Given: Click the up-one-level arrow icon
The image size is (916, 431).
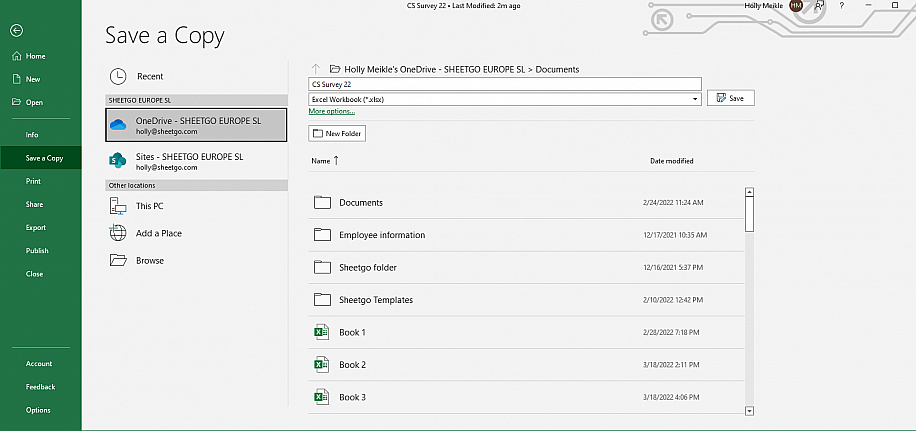Looking at the screenshot, I should tap(316, 69).
